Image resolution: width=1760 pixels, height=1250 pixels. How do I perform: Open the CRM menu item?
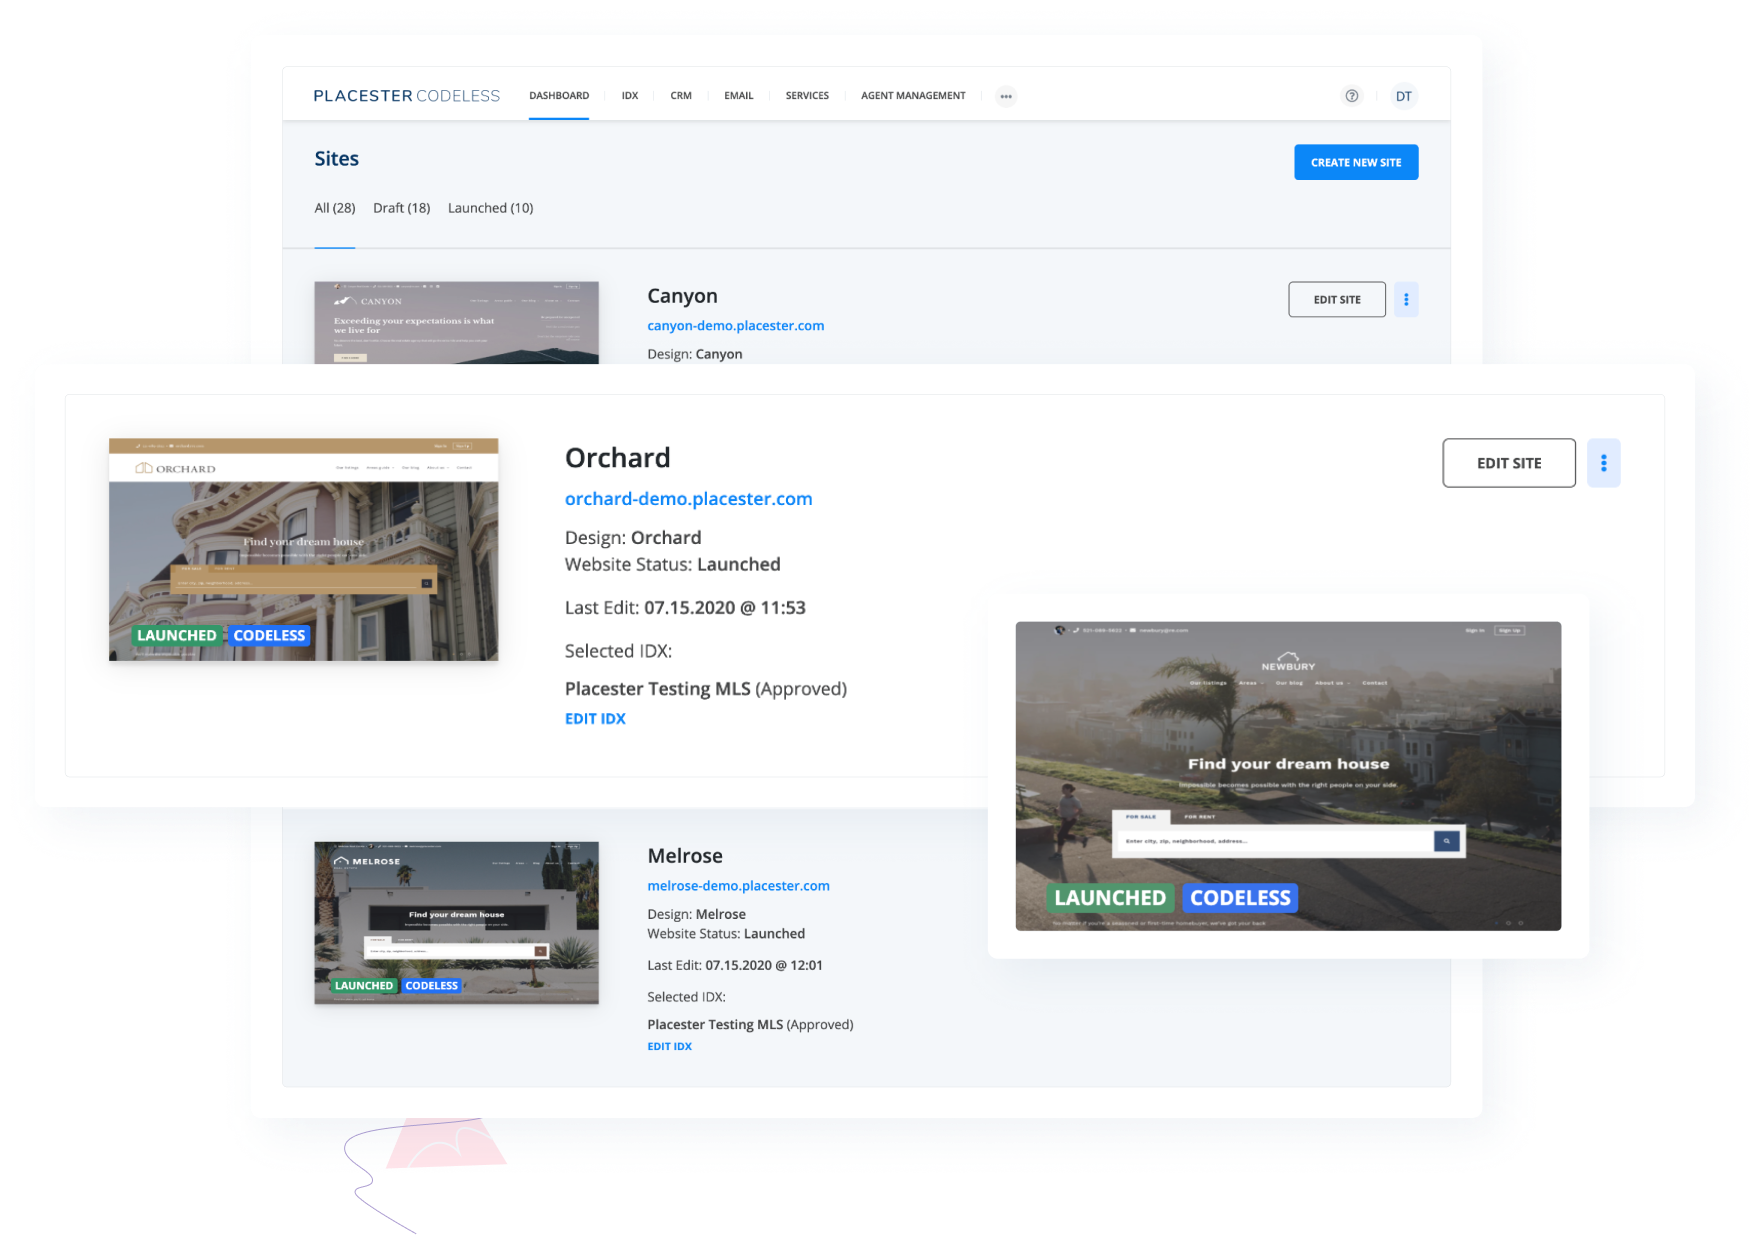click(x=681, y=96)
